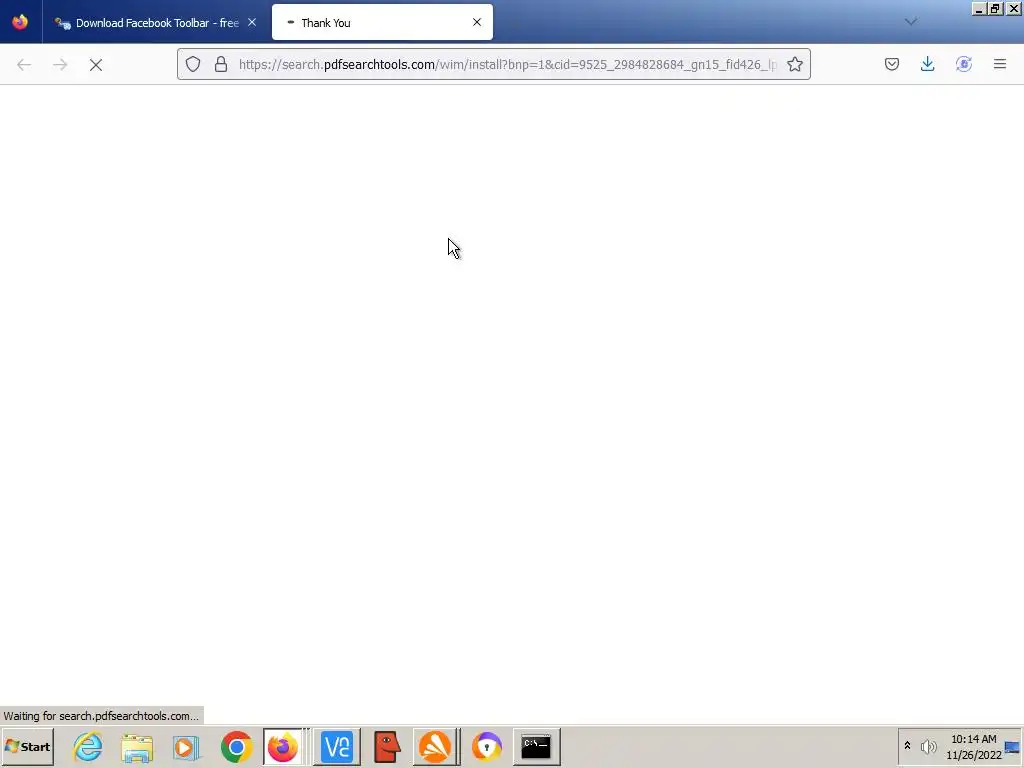The height and width of the screenshot is (768, 1024).
Task: Expand the list all tabs chevron
Action: [911, 22]
